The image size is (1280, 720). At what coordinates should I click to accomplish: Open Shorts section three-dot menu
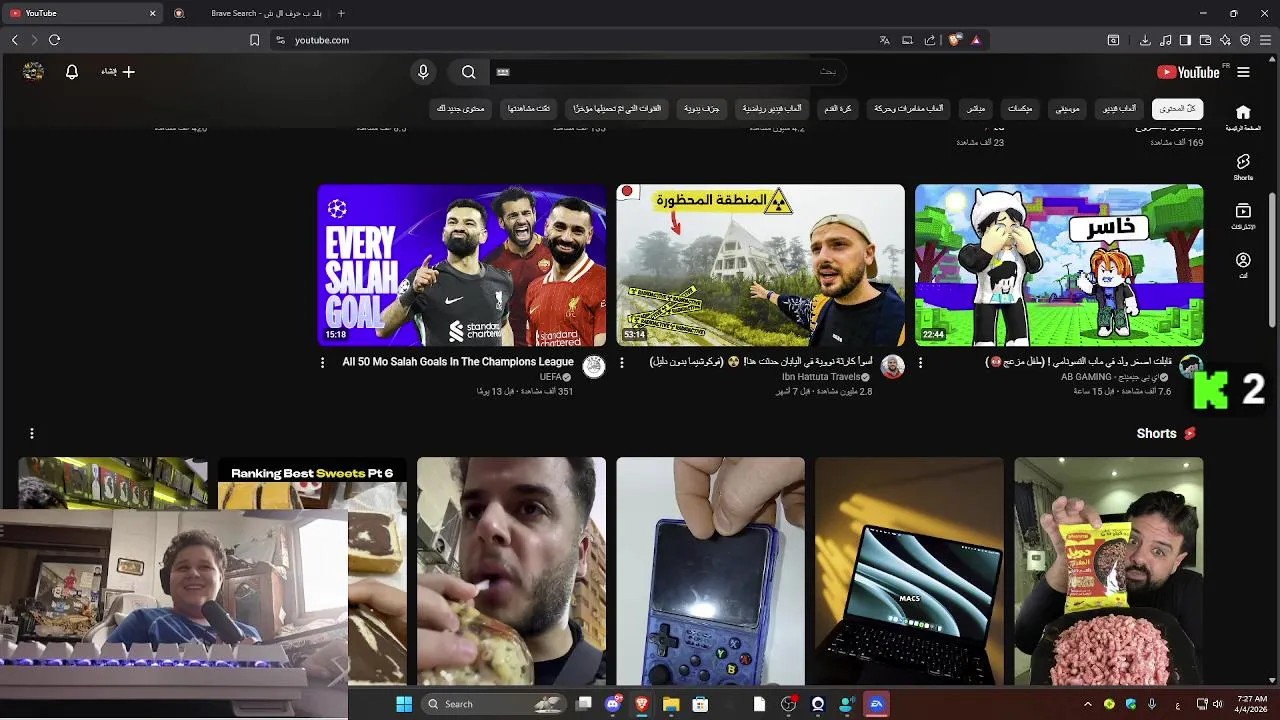pyautogui.click(x=32, y=434)
